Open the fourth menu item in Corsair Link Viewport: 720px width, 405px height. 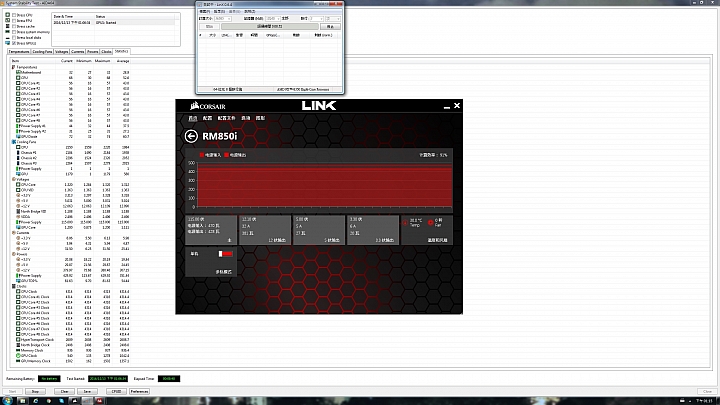pyautogui.click(x=246, y=118)
